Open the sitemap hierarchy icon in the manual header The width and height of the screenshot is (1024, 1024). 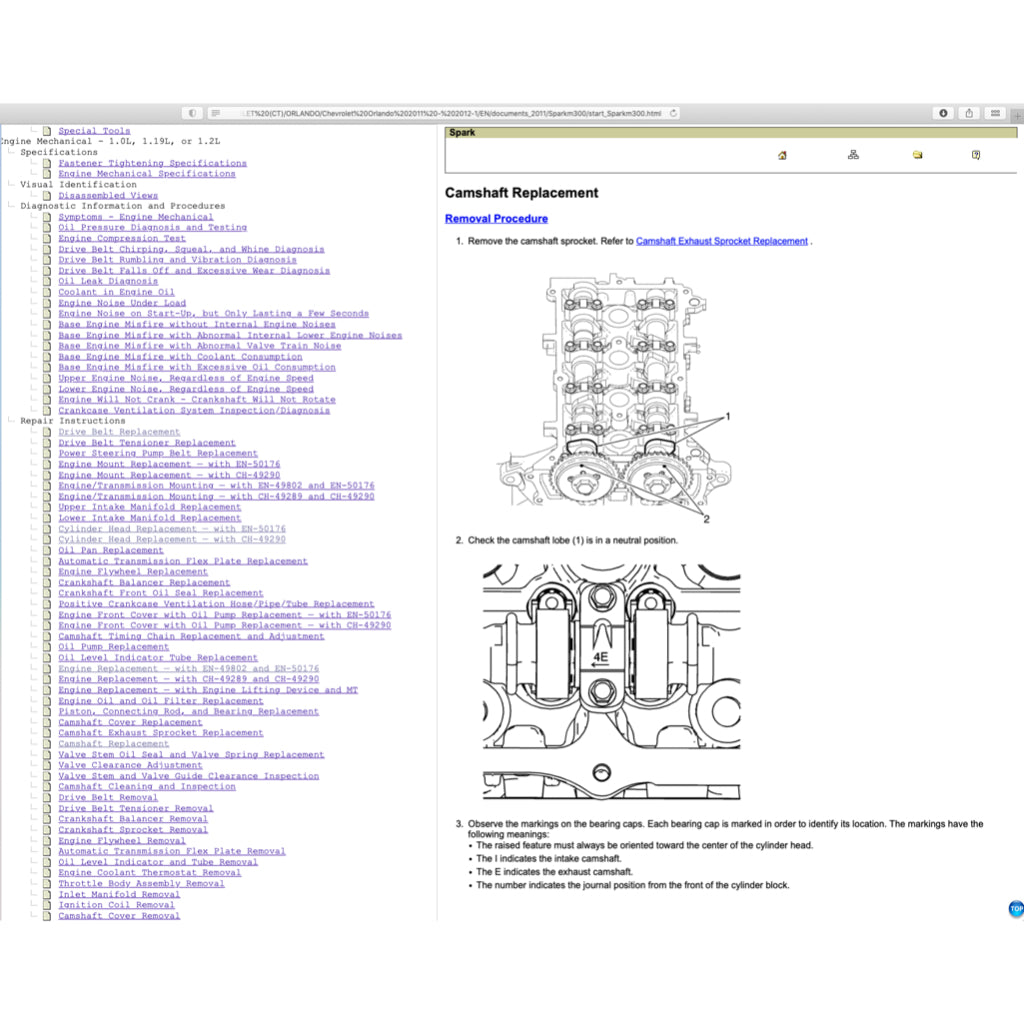coord(853,154)
